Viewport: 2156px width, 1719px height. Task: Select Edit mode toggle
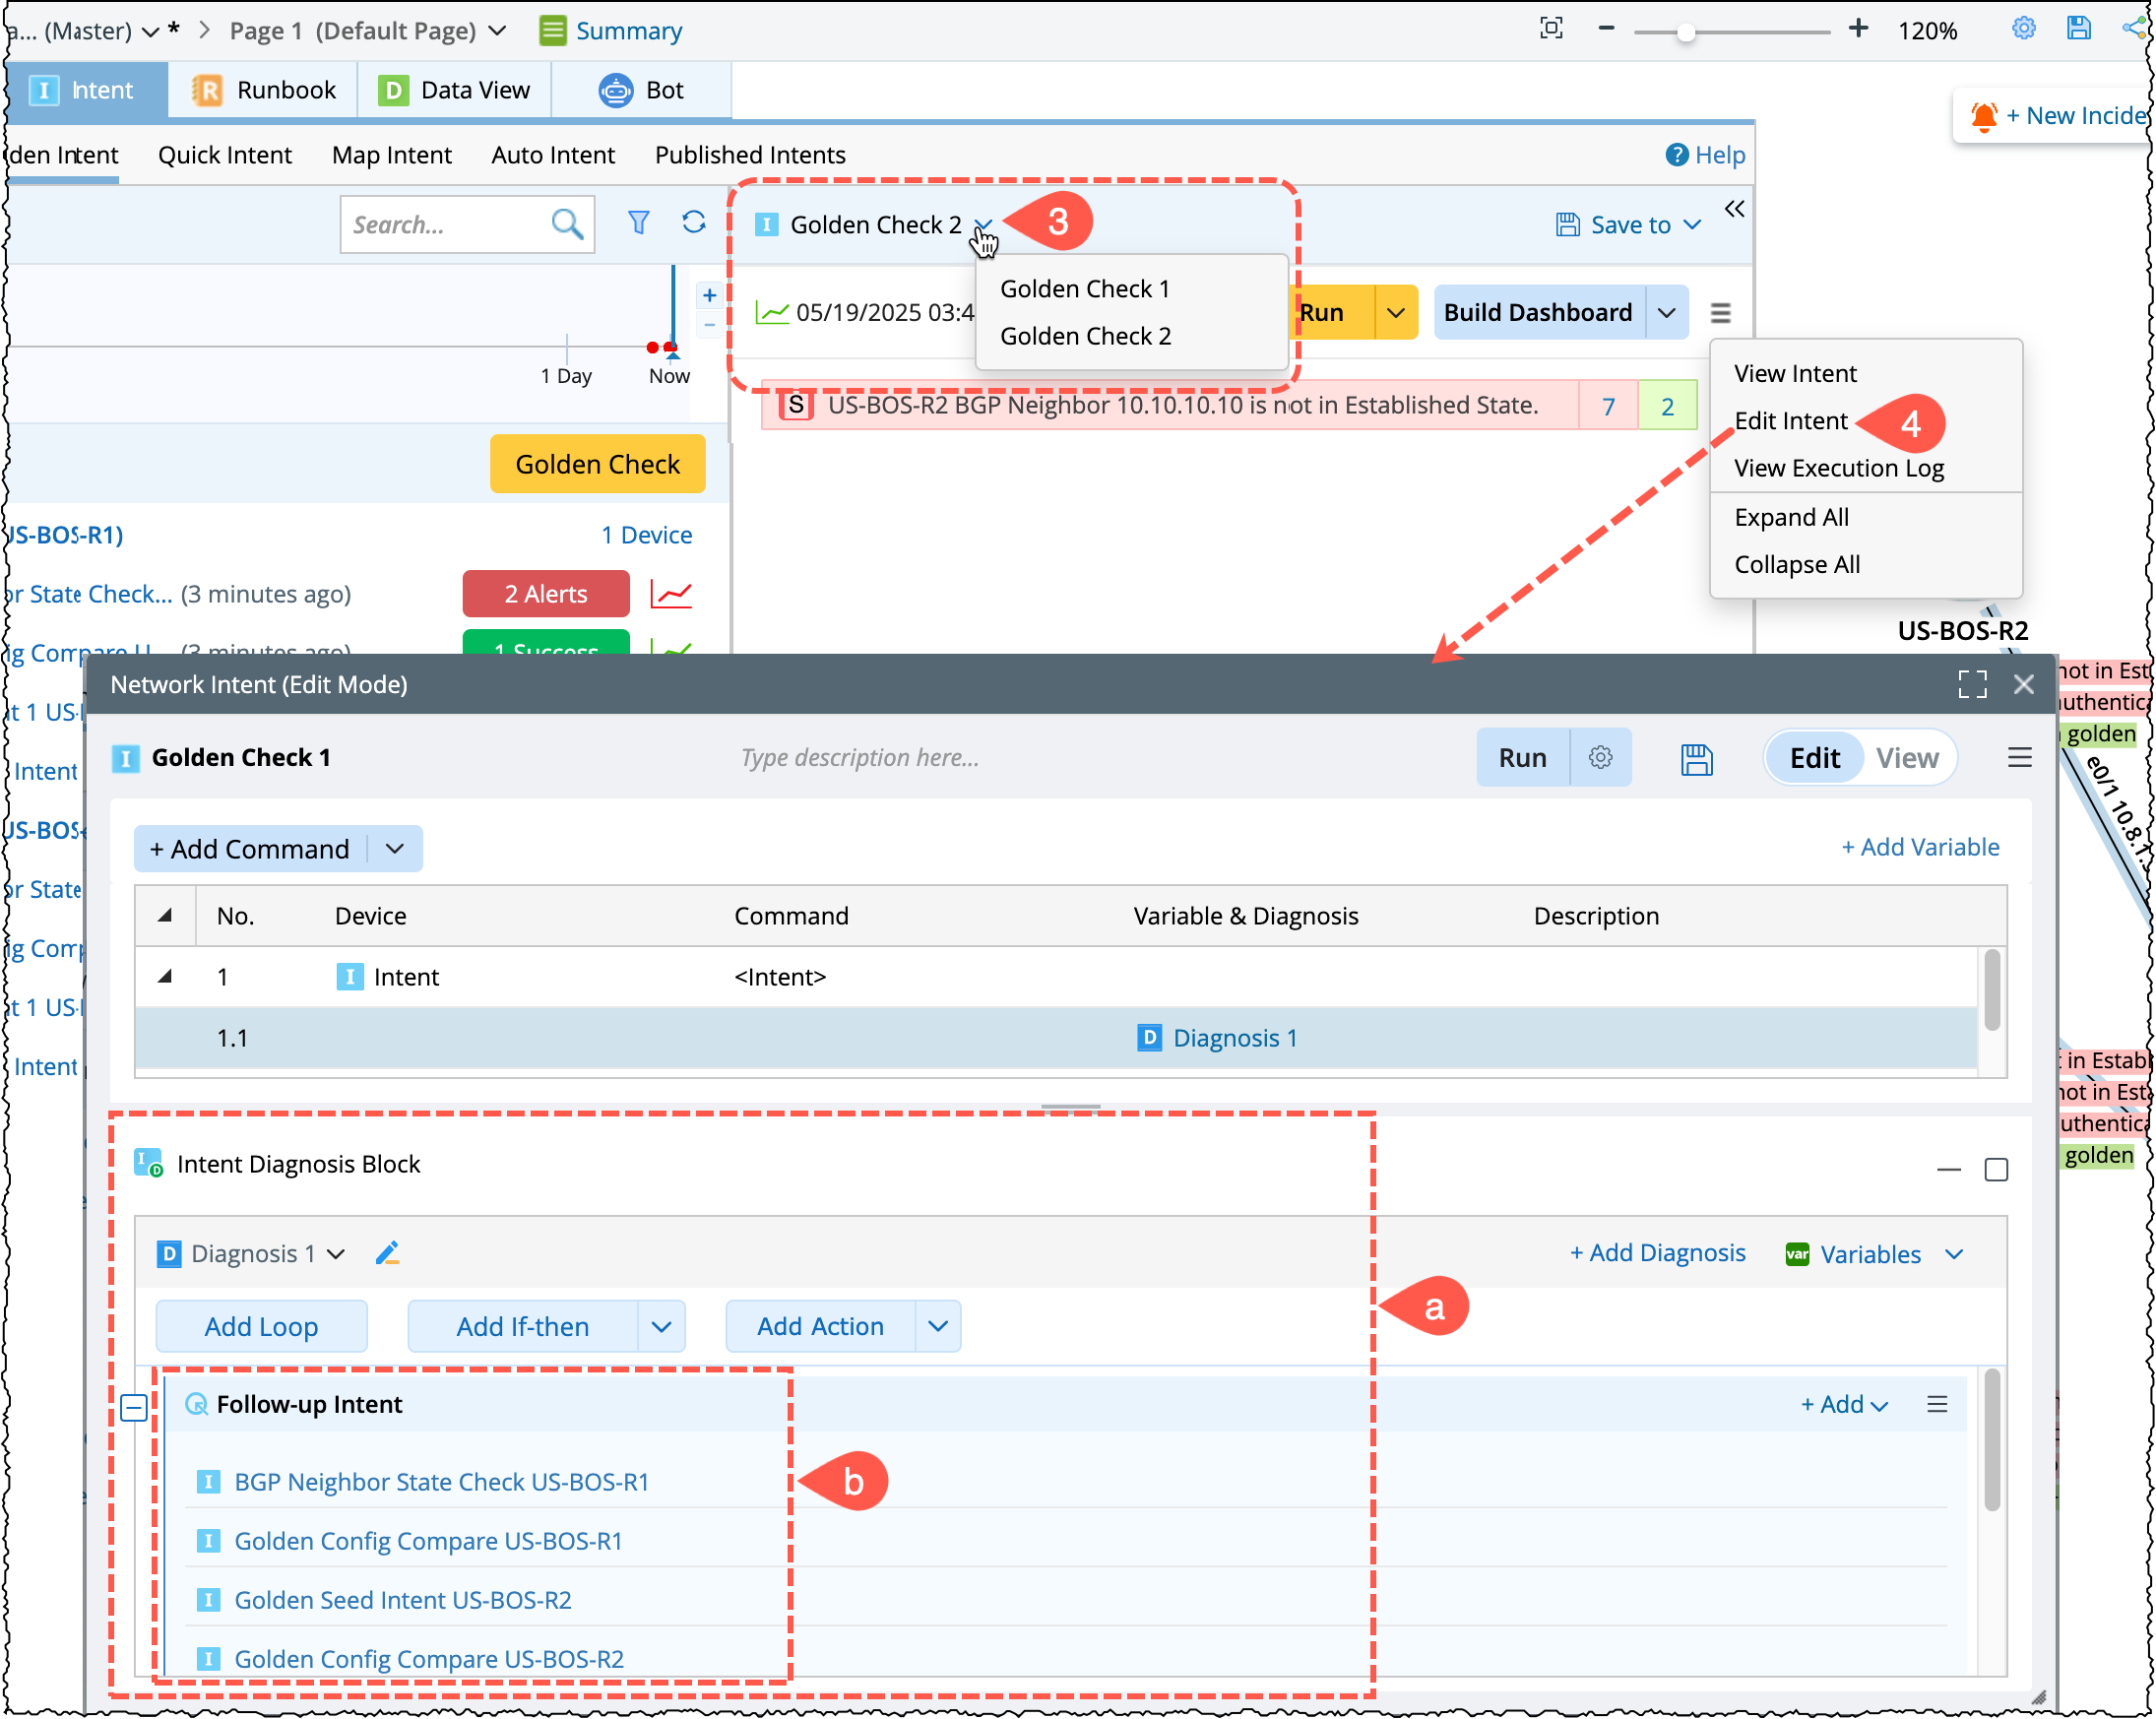pyautogui.click(x=1814, y=758)
